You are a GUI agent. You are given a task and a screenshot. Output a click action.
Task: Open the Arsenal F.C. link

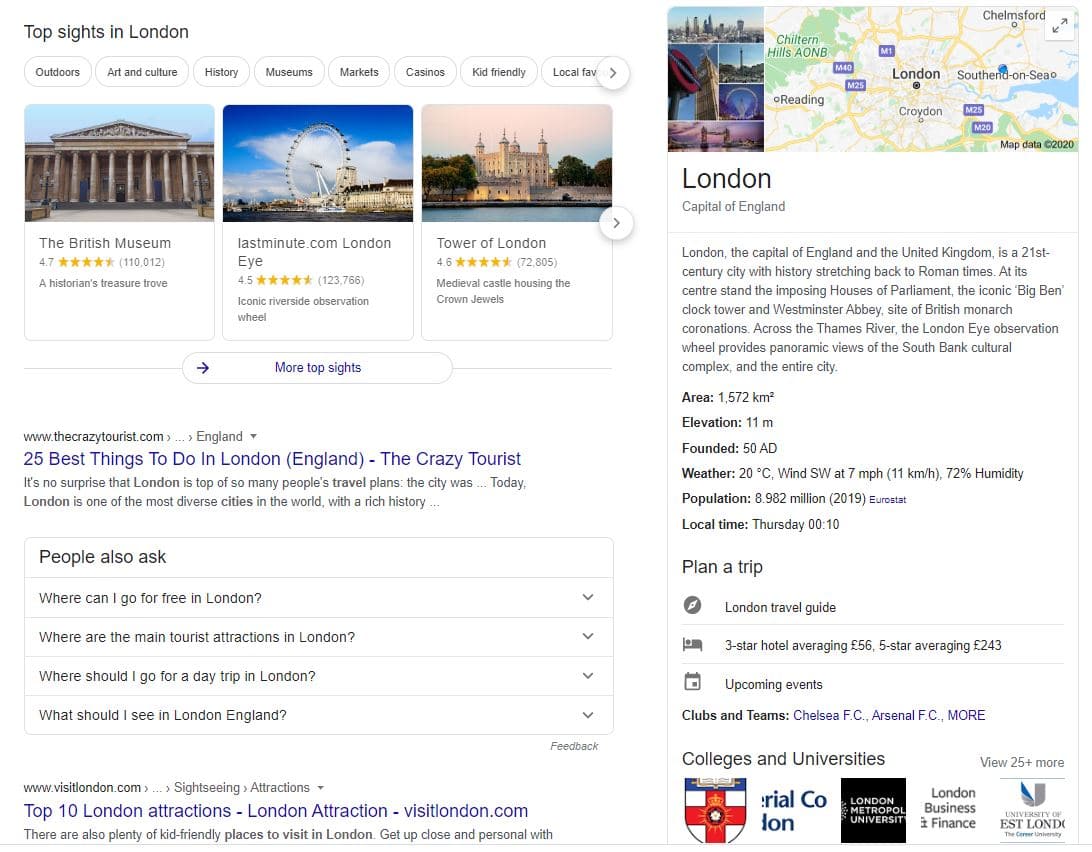[x=905, y=715]
